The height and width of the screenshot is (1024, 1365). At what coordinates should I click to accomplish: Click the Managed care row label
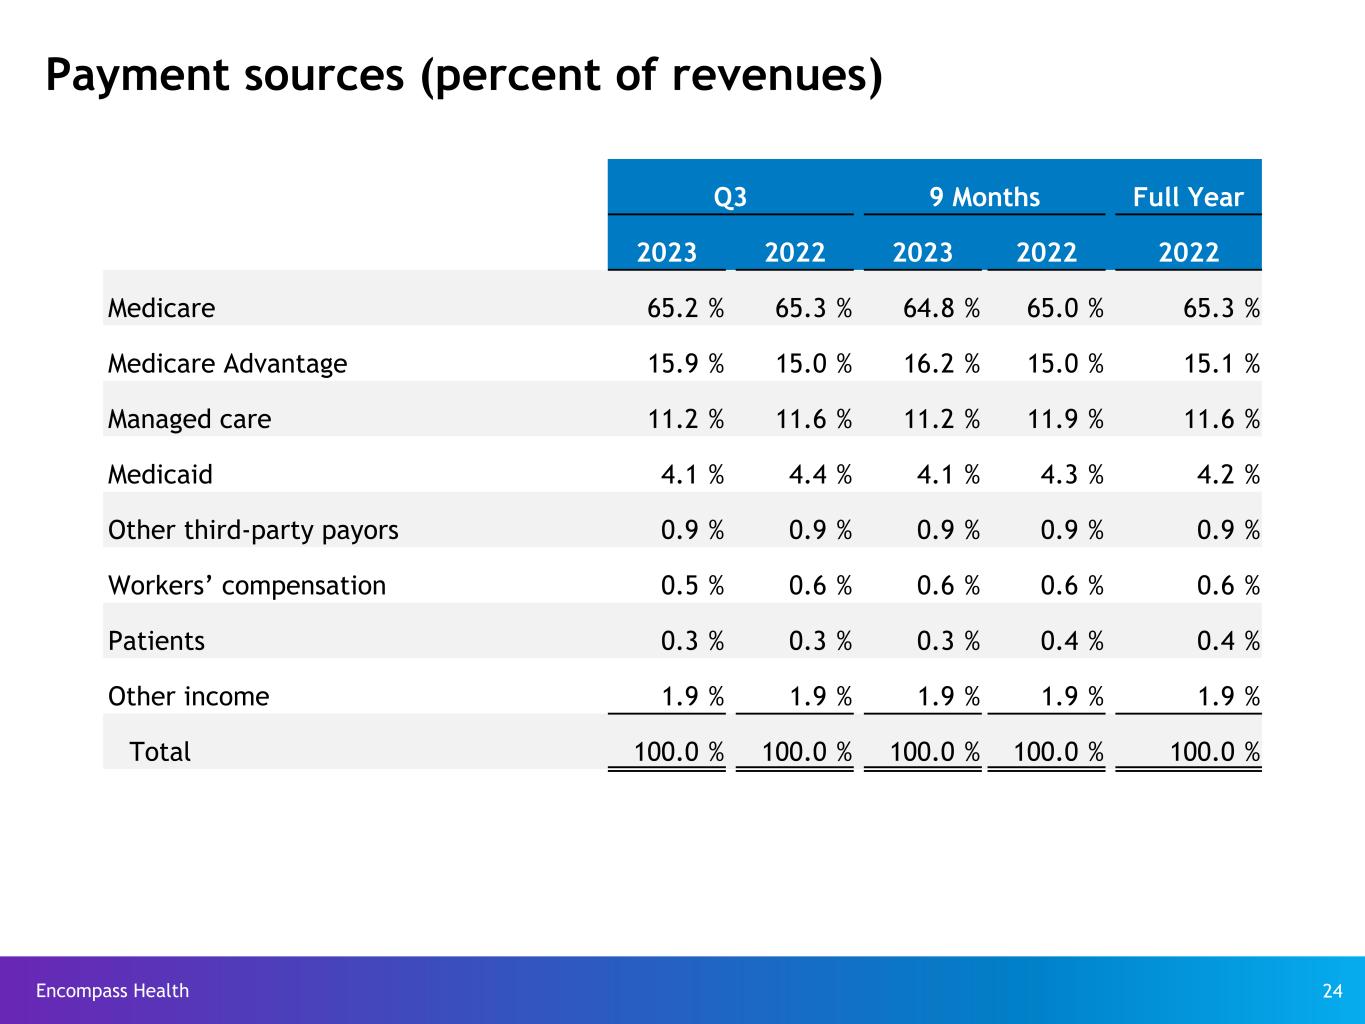[x=189, y=419]
